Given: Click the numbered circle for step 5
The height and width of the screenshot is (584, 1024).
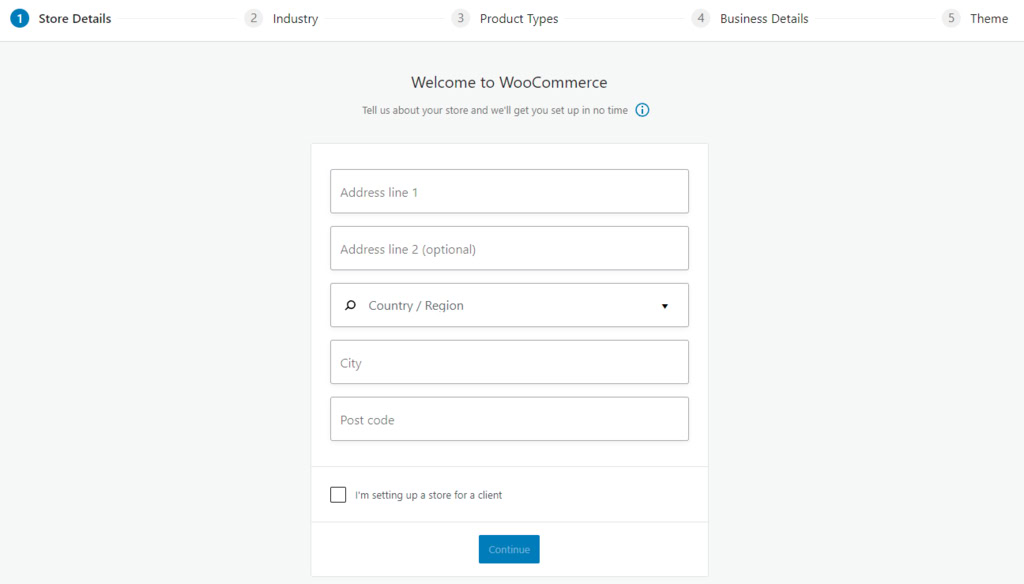Looking at the screenshot, I should (951, 18).
